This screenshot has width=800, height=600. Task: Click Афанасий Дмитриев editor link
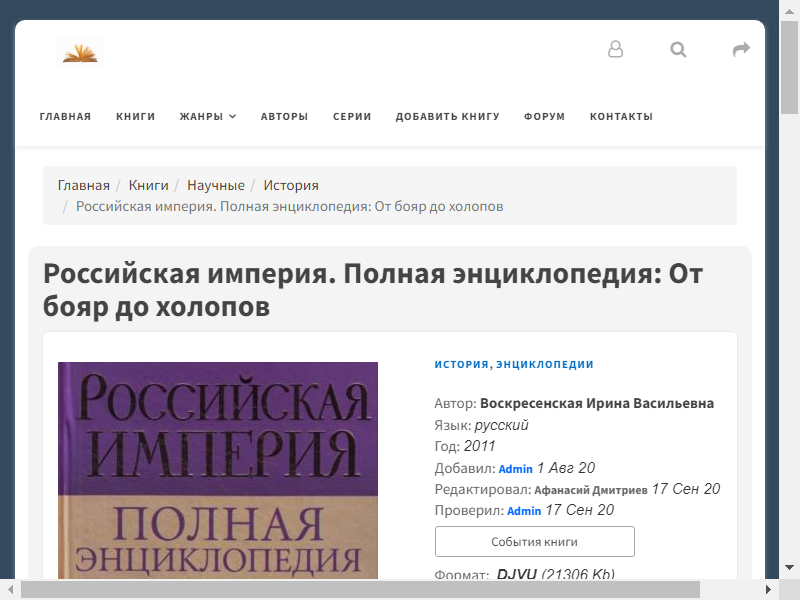coord(591,490)
